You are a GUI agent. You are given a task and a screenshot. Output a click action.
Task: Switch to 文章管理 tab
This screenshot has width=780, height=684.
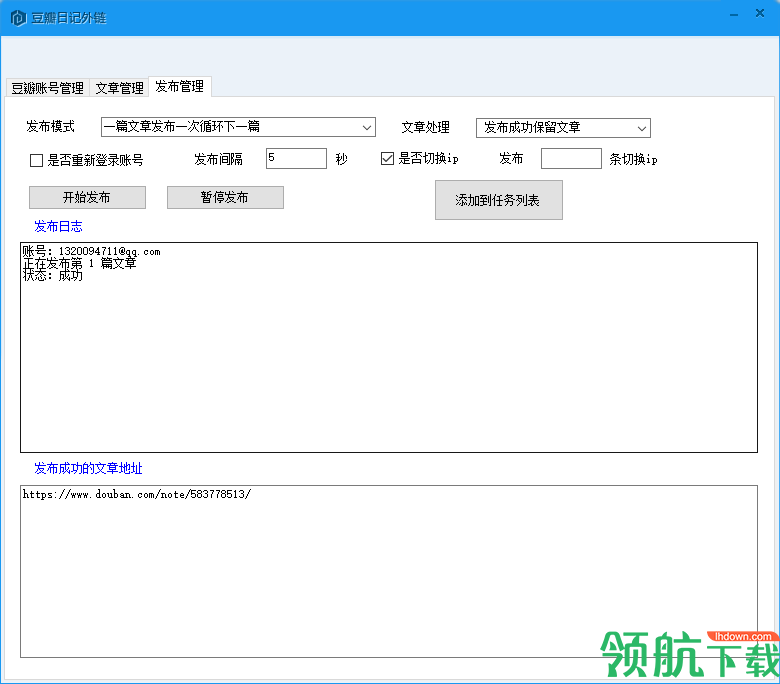click(x=119, y=88)
